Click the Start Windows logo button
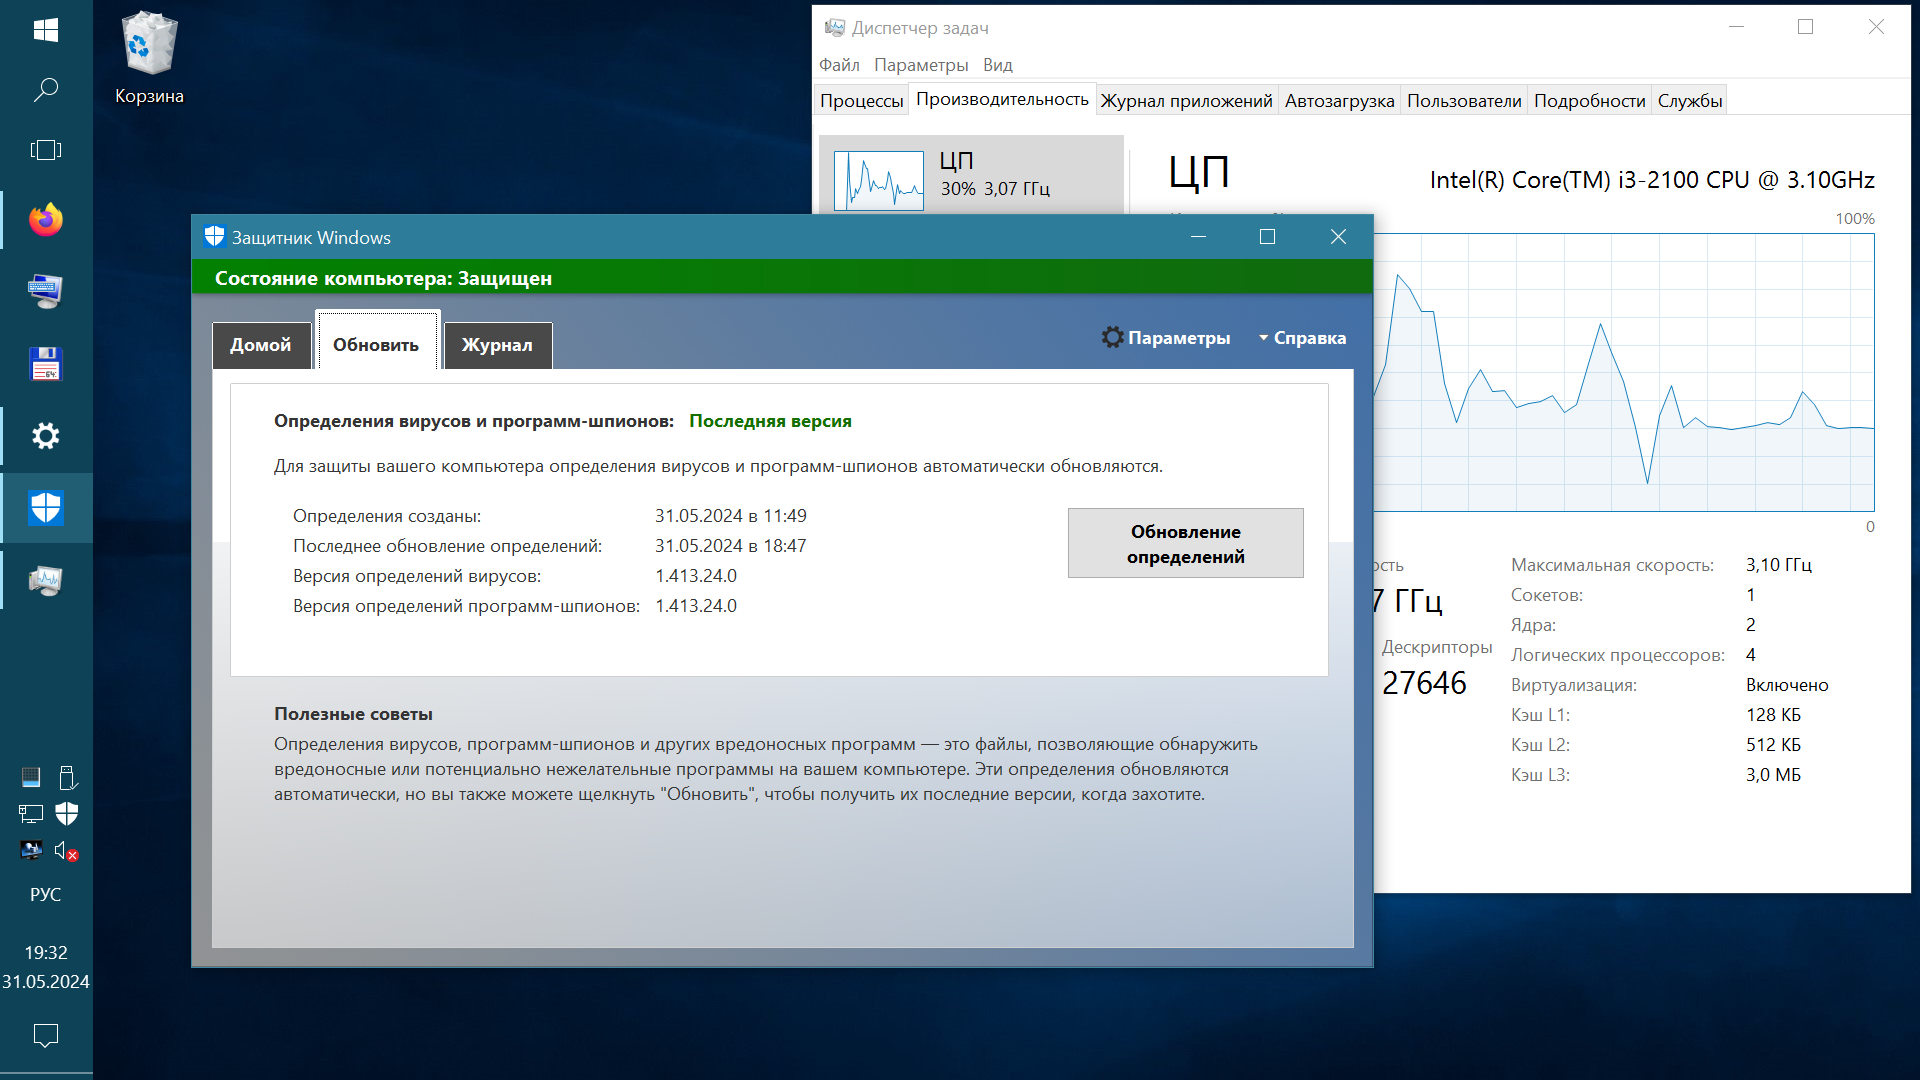This screenshot has height=1080, width=1920. pos(46,30)
